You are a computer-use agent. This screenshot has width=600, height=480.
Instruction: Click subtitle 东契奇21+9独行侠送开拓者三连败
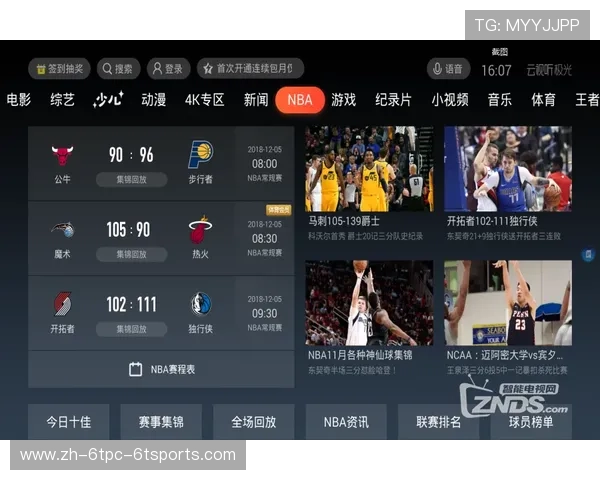[x=504, y=236]
